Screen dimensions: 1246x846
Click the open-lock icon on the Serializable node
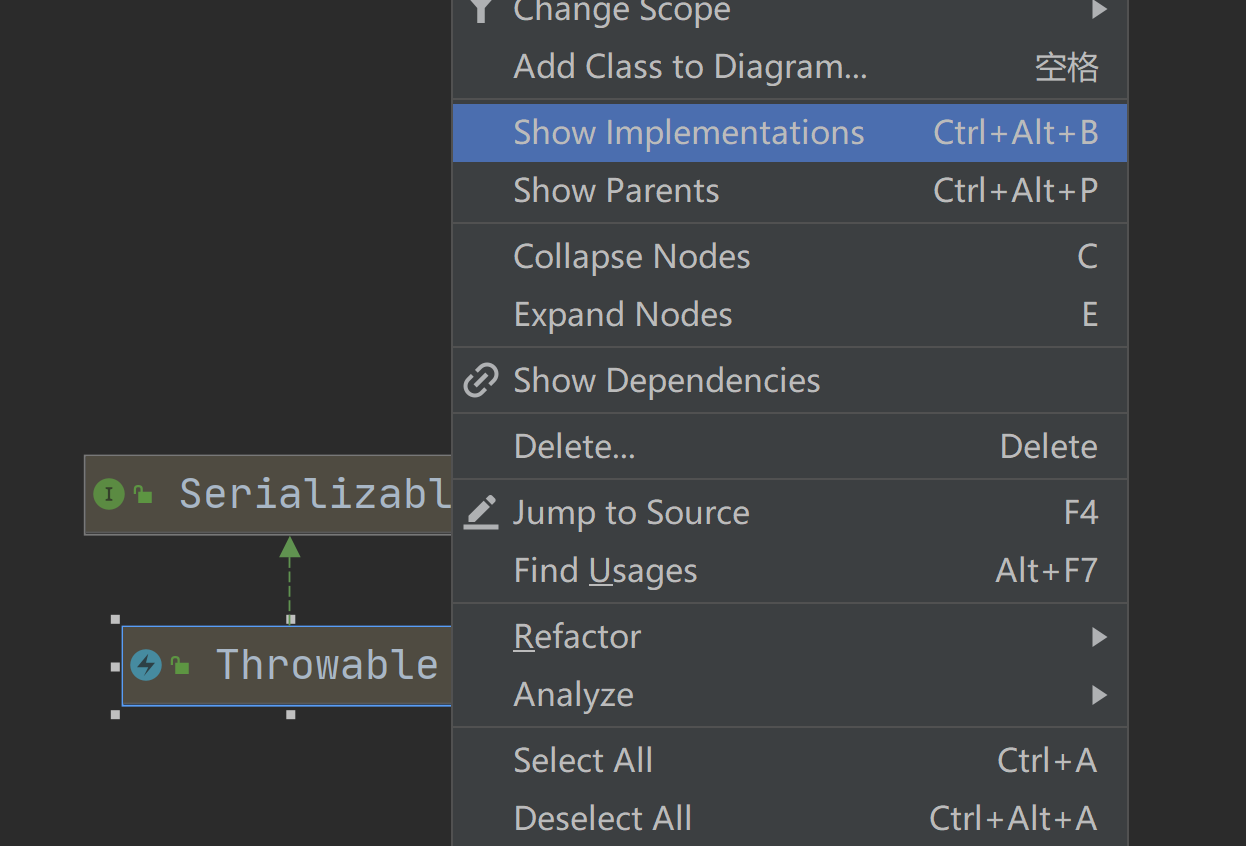pyautogui.click(x=141, y=494)
